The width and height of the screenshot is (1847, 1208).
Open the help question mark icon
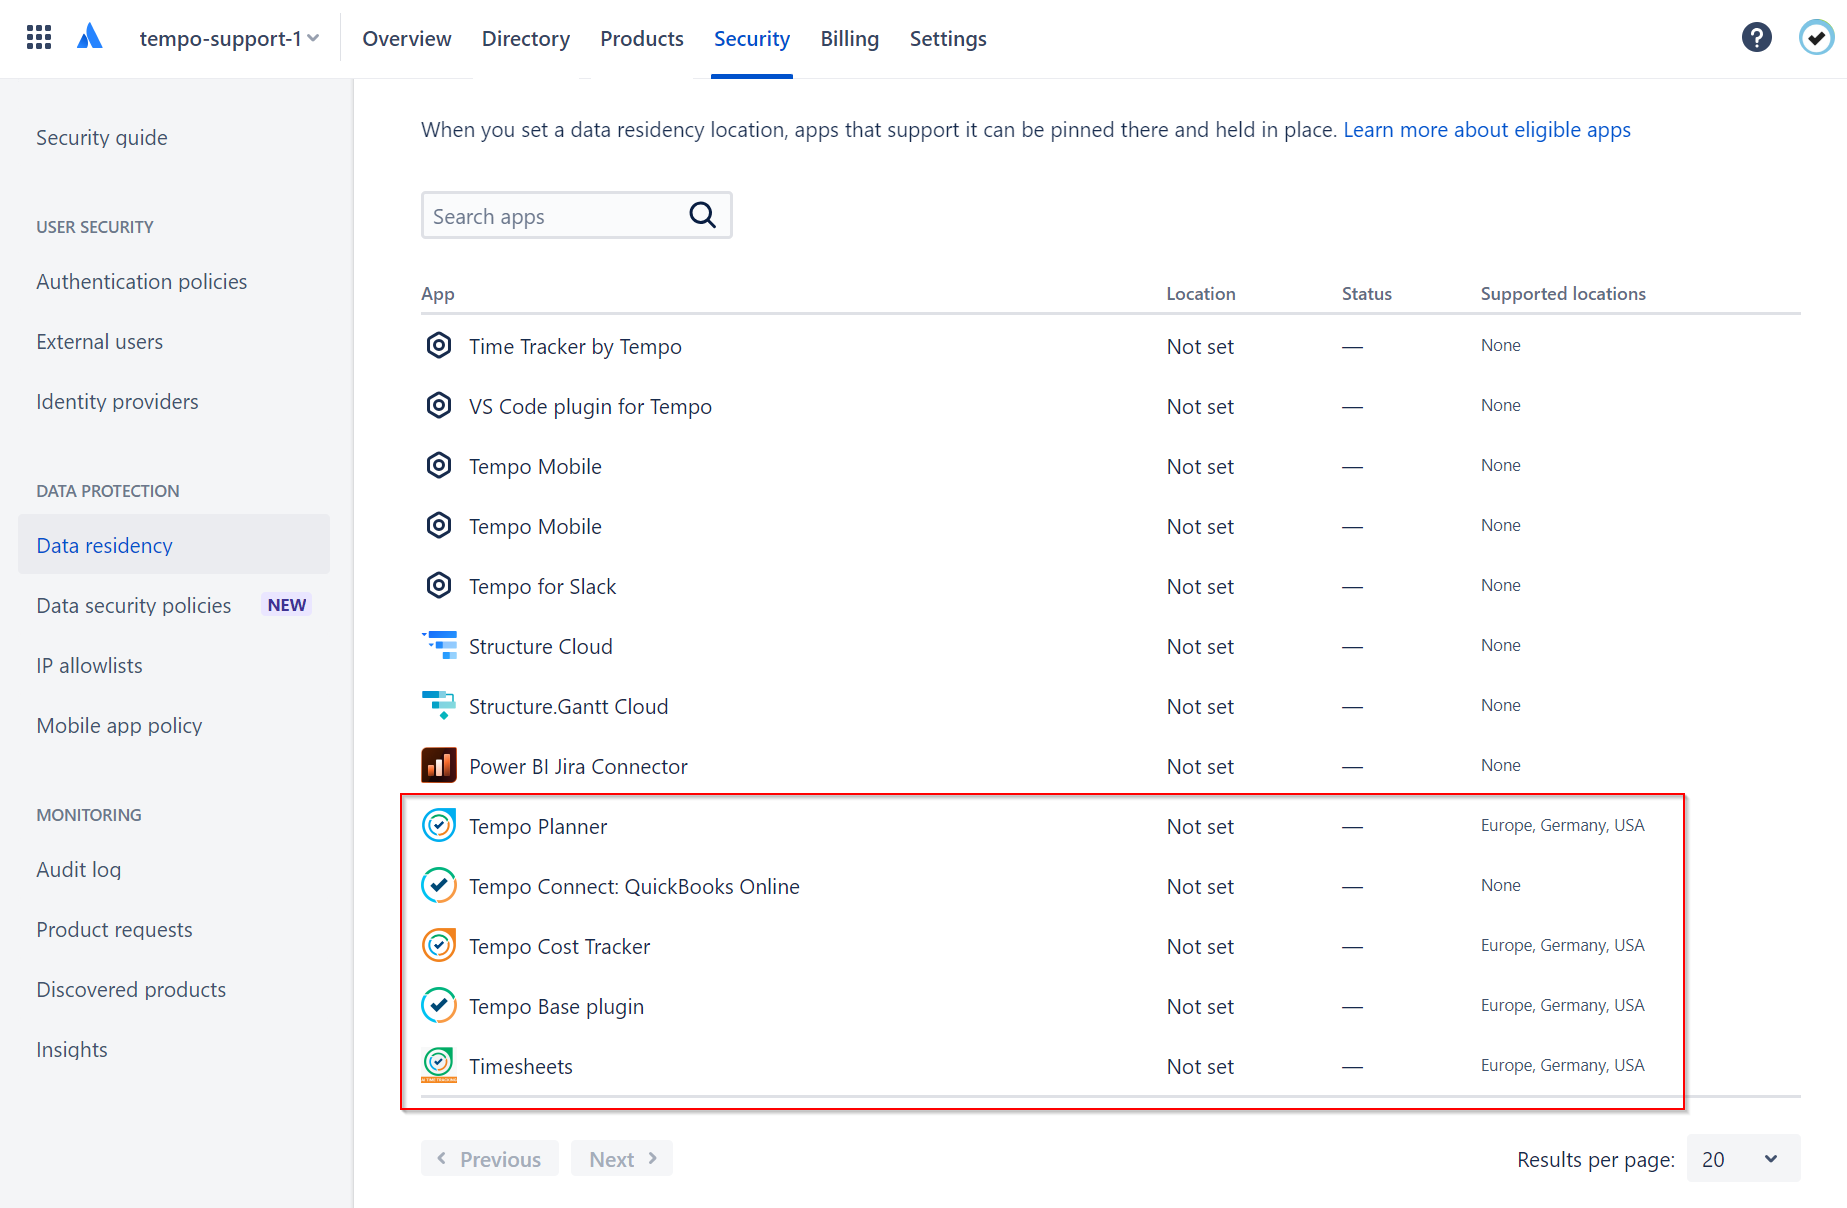click(x=1756, y=38)
